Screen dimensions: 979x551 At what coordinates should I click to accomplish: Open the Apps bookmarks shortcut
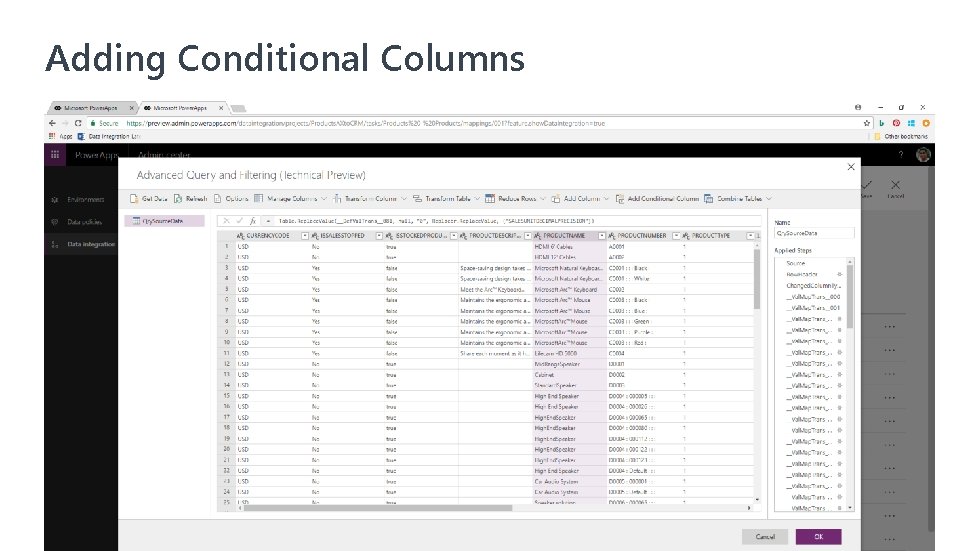pyautogui.click(x=61, y=136)
